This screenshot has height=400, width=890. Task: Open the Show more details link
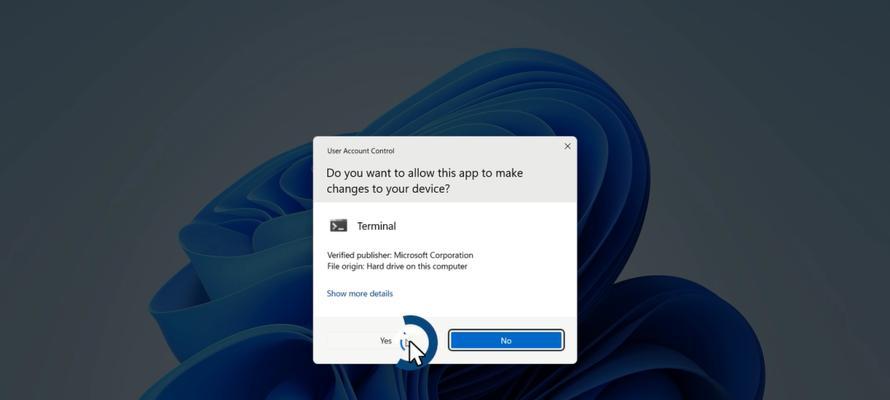(359, 293)
